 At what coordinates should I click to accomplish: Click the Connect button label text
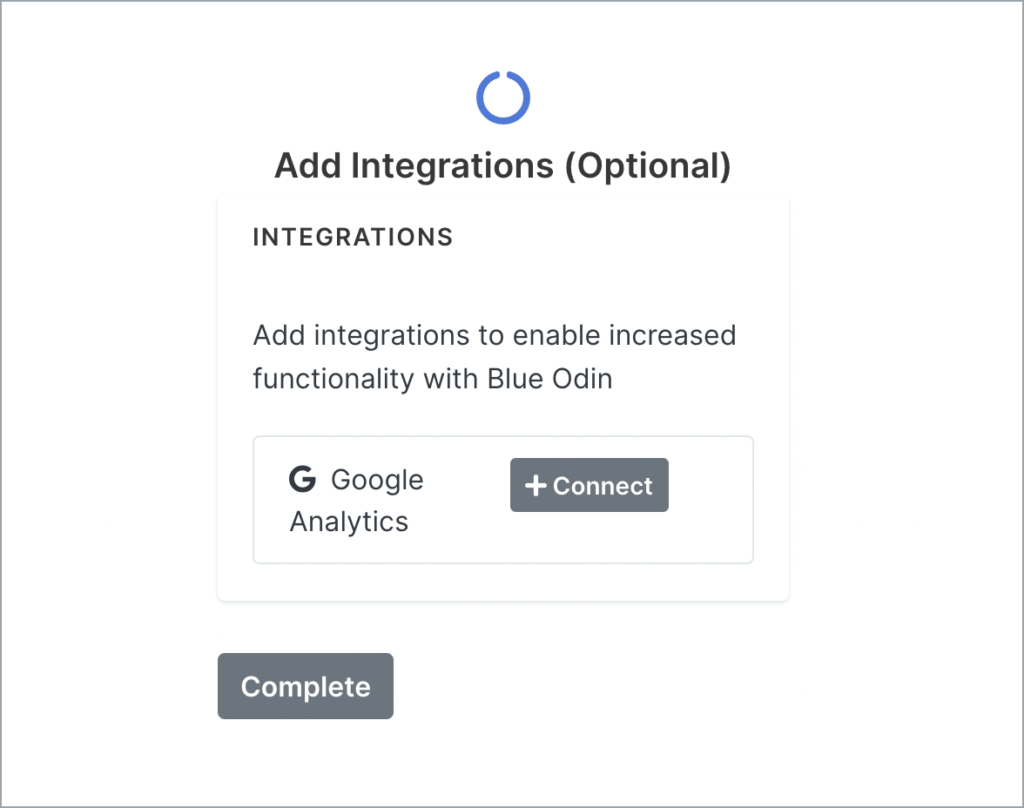(601, 484)
